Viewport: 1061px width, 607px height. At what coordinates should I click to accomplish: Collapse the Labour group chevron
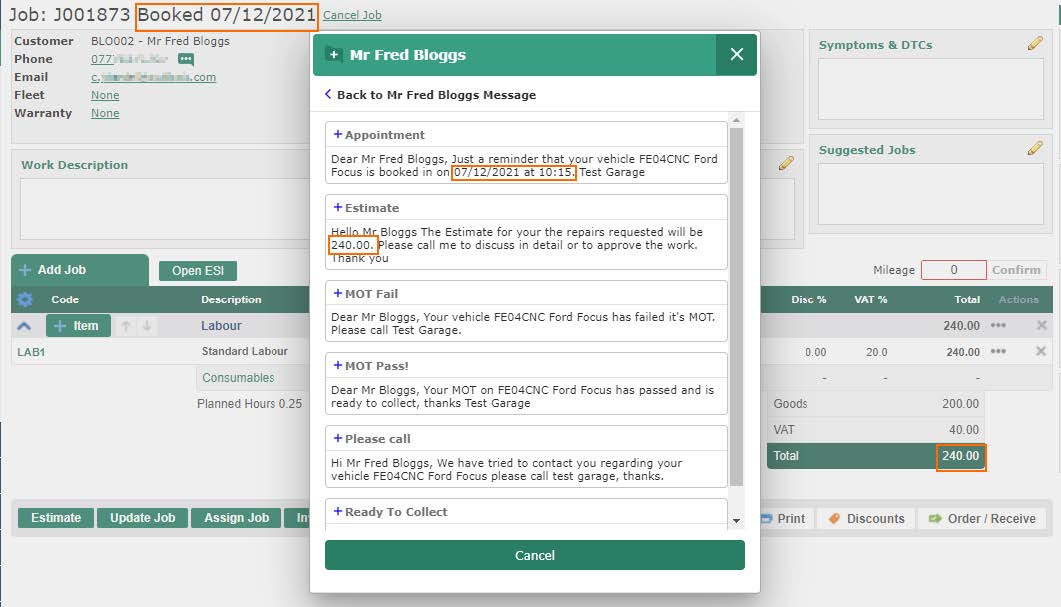[x=25, y=326]
